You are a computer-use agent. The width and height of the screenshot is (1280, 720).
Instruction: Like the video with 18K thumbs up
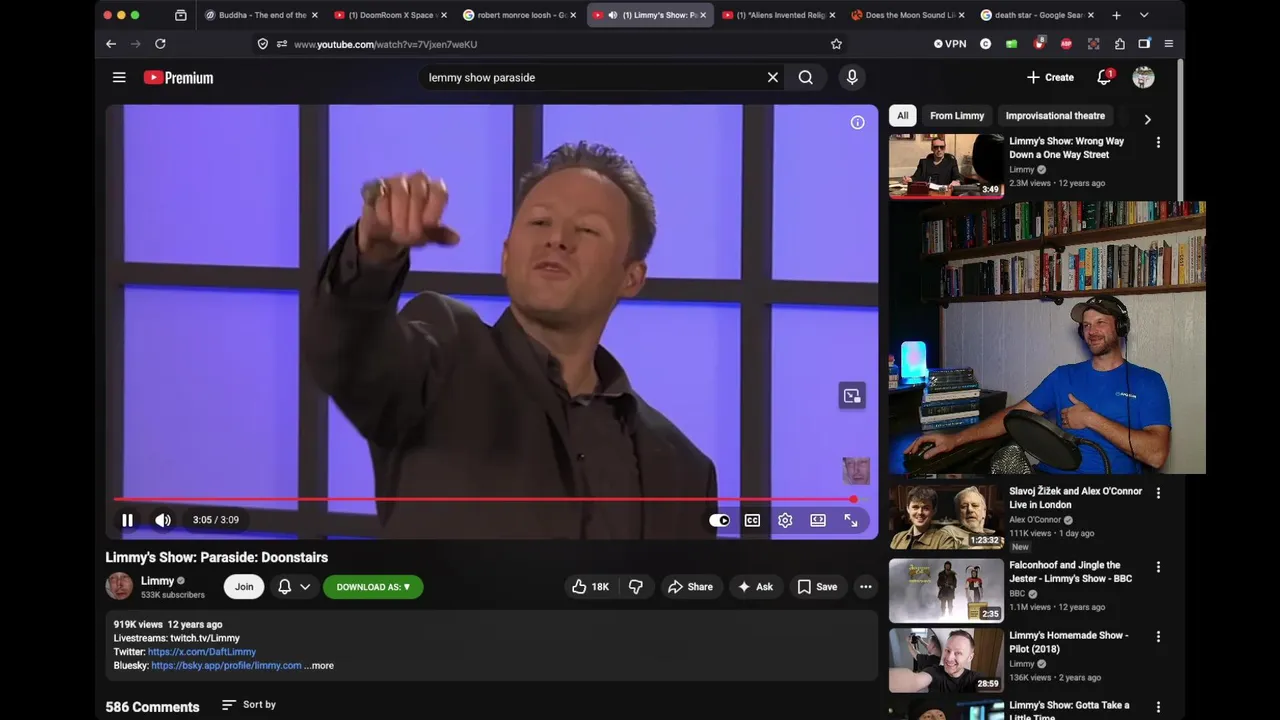tap(590, 587)
